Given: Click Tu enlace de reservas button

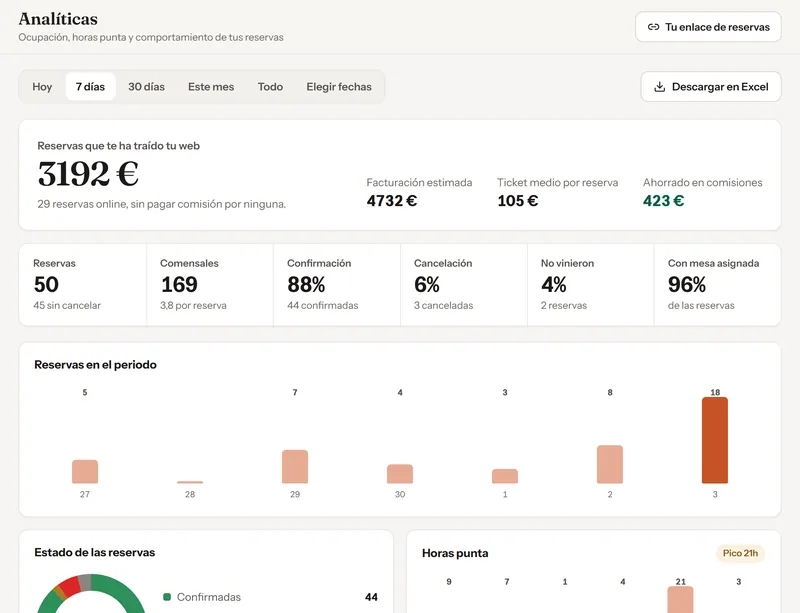Looking at the screenshot, I should click(708, 27).
